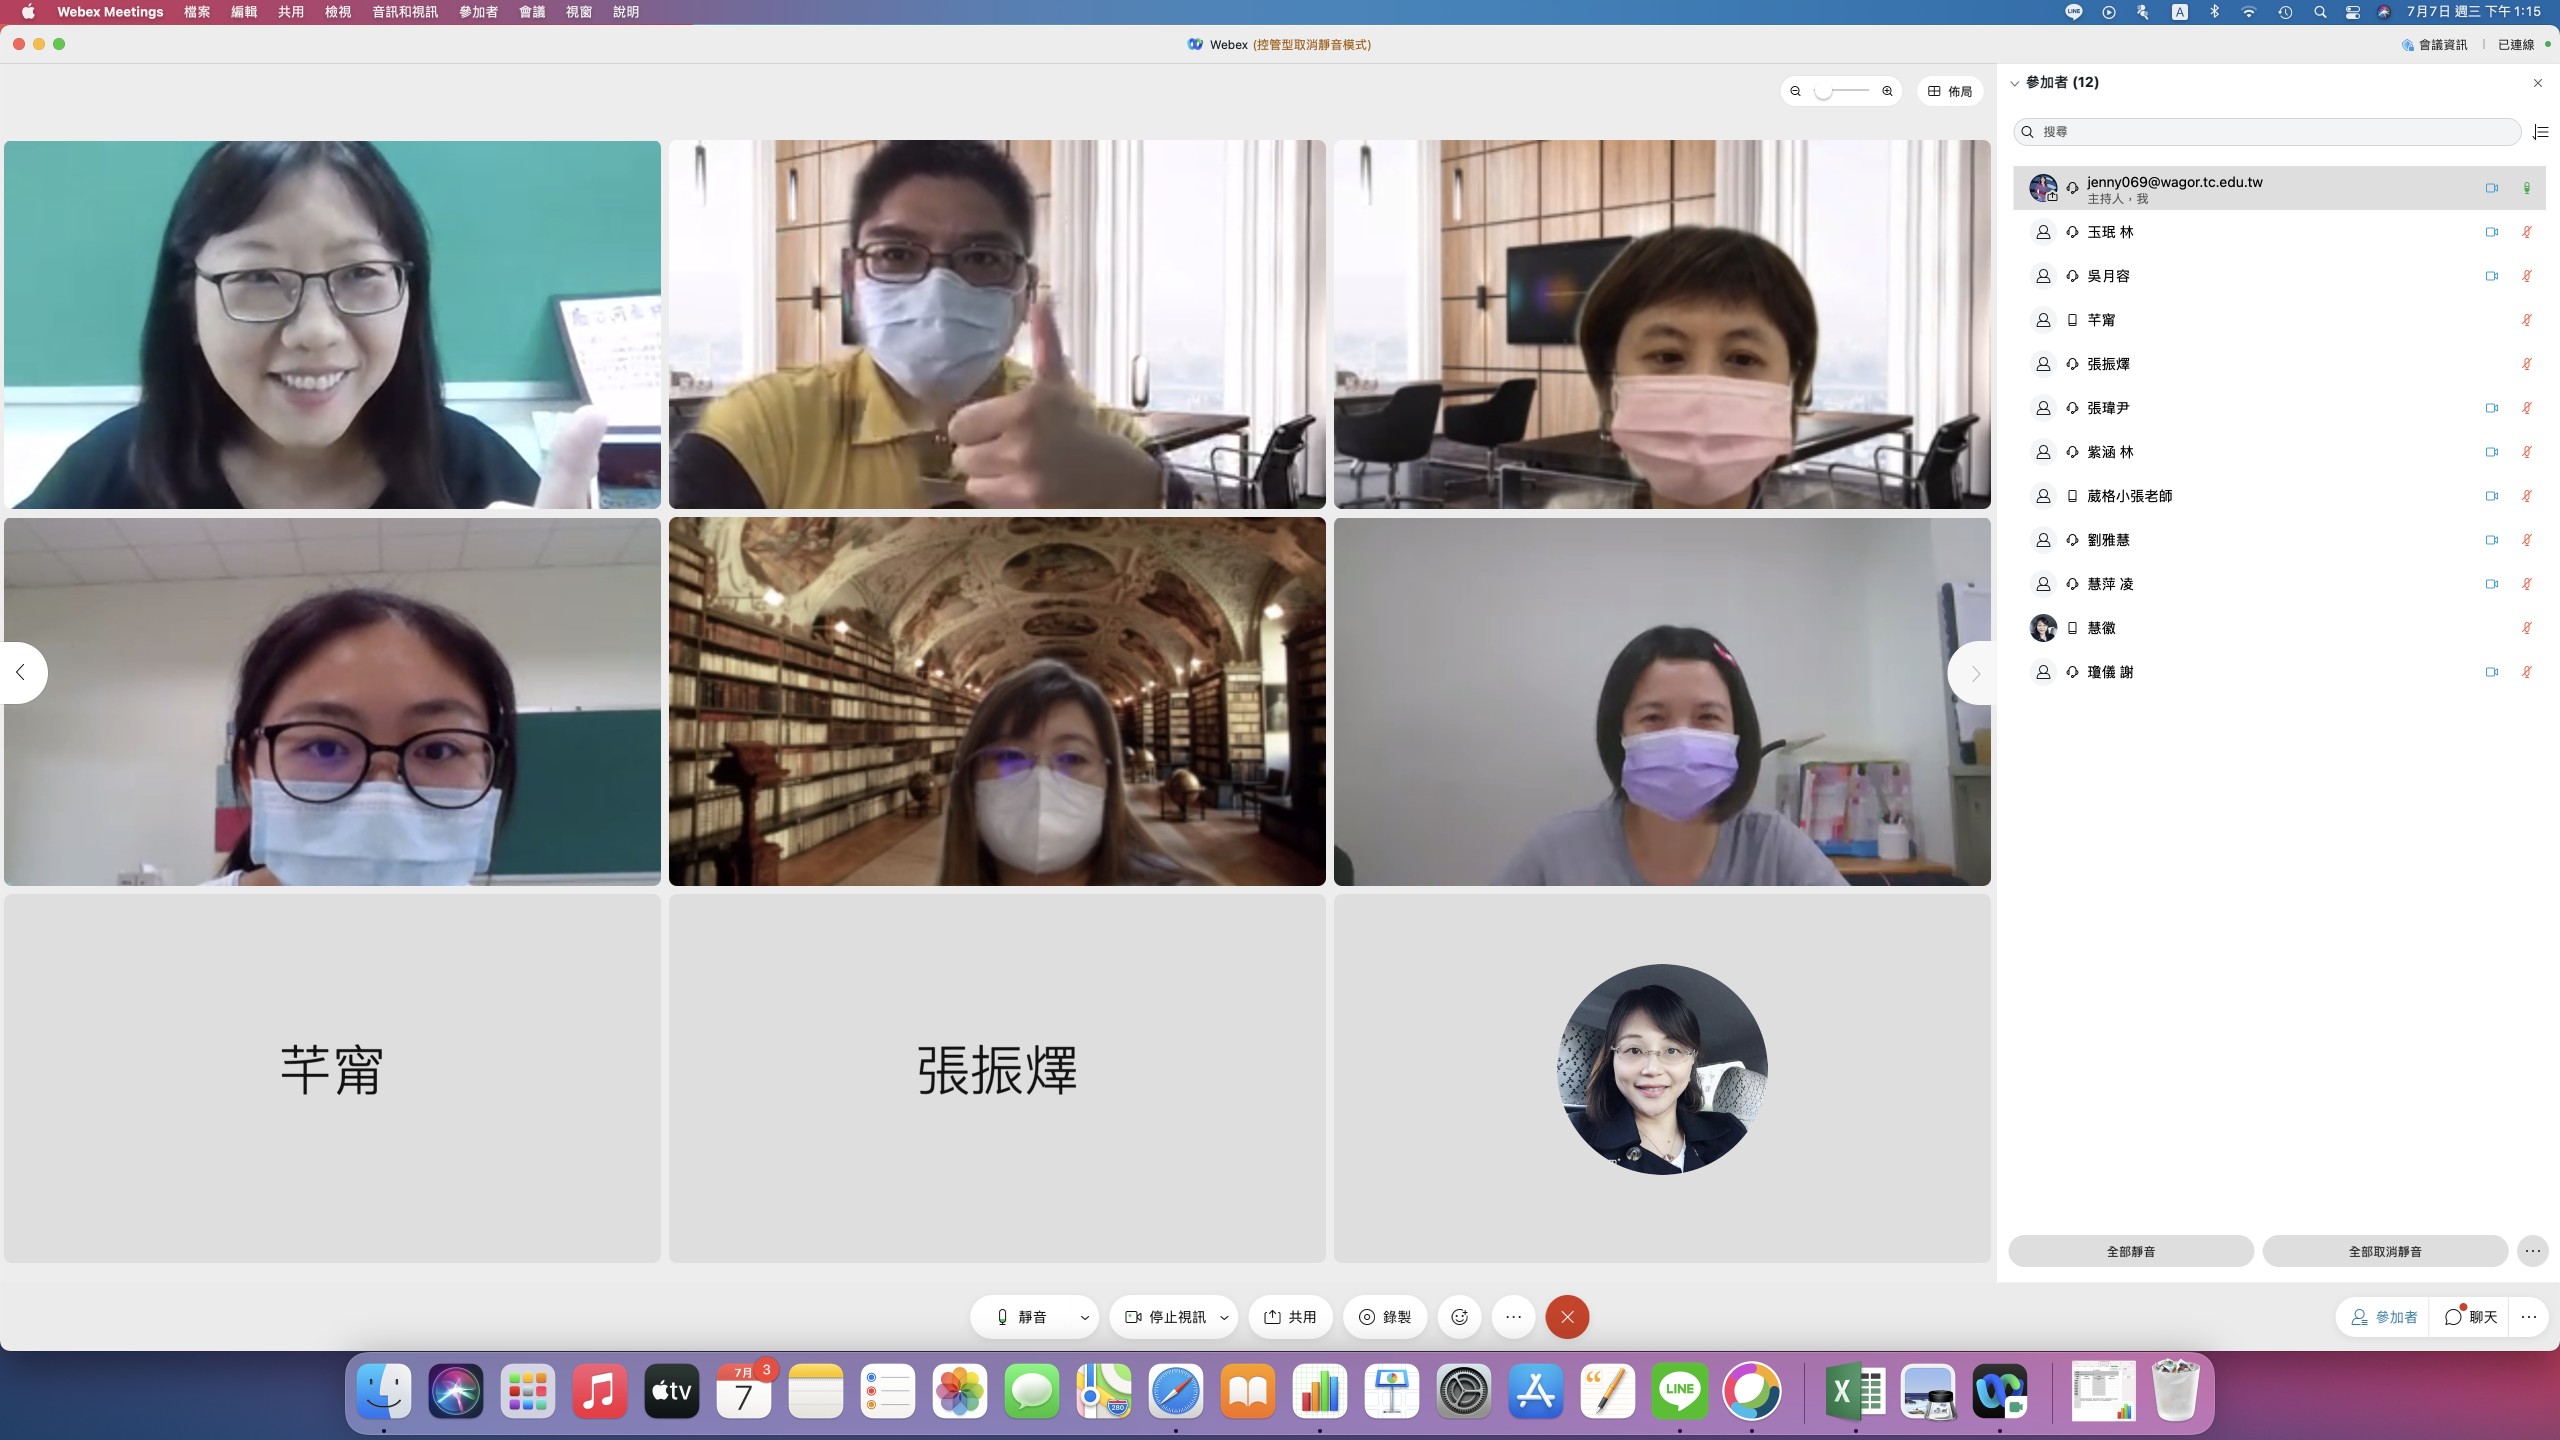
Task: Click the reactions smiley icon
Action: tap(1459, 1317)
